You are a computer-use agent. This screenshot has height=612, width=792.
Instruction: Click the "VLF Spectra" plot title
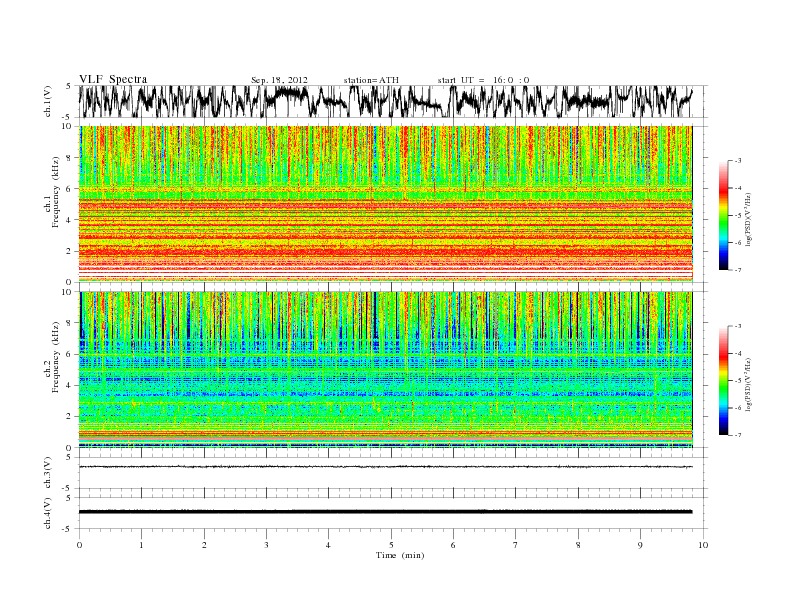click(113, 79)
